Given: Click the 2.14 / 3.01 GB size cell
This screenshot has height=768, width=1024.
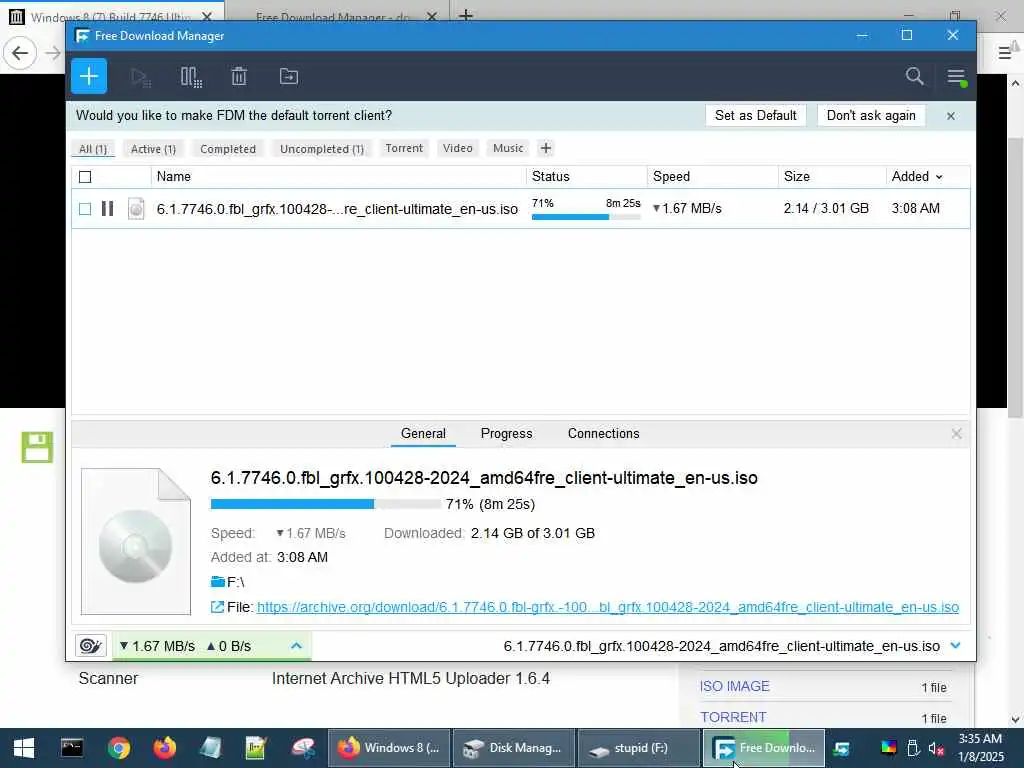Looking at the screenshot, I should pos(826,208).
